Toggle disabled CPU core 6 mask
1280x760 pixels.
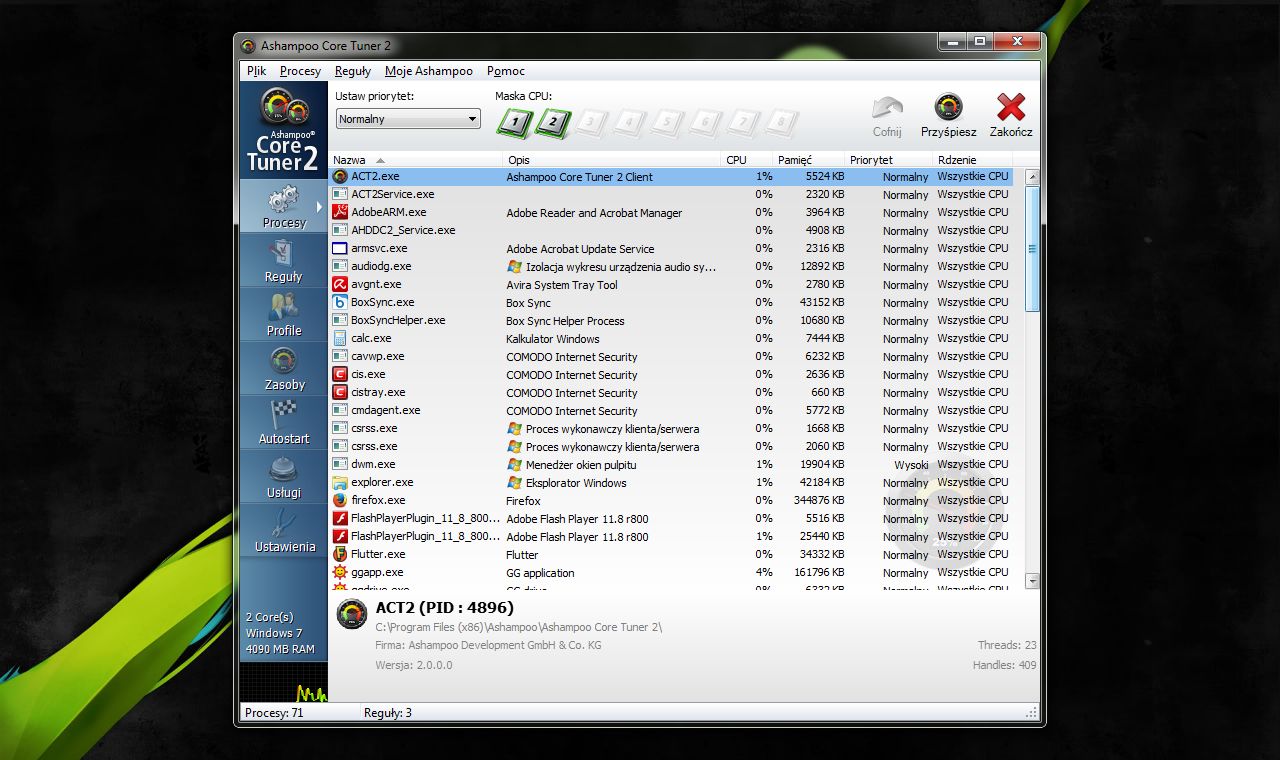pyautogui.click(x=704, y=123)
